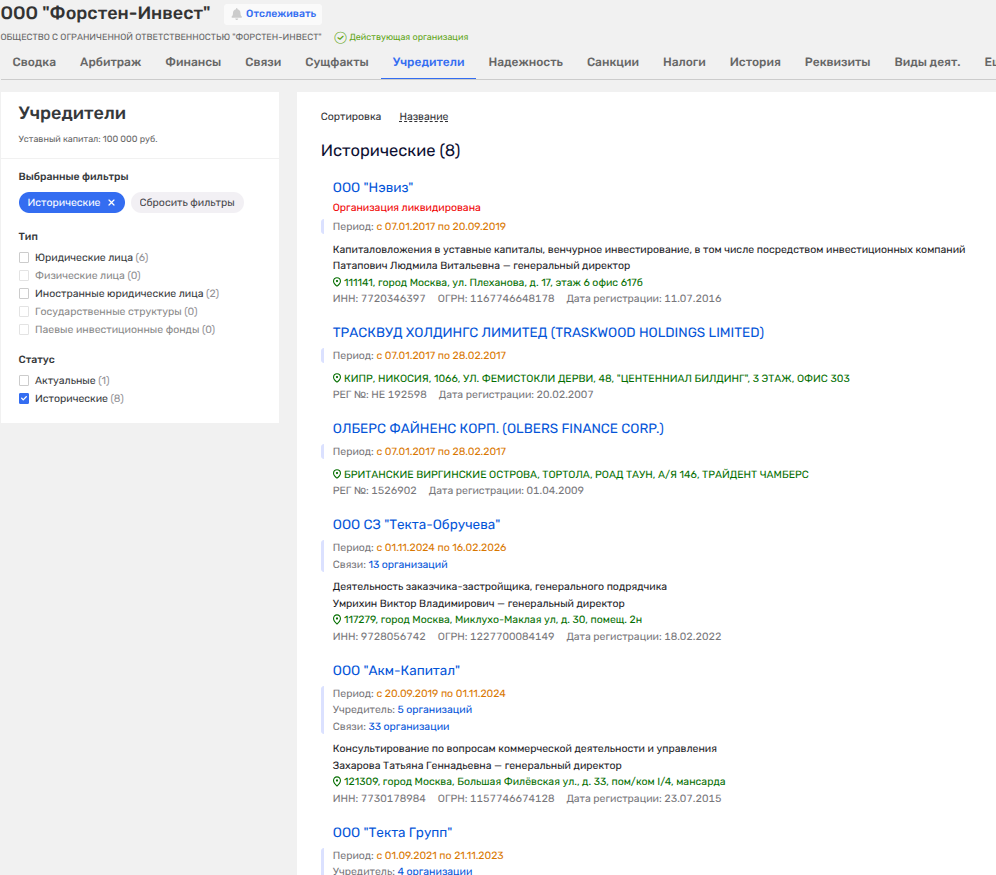
Task: Open the Название sorting selector
Action: (x=423, y=117)
